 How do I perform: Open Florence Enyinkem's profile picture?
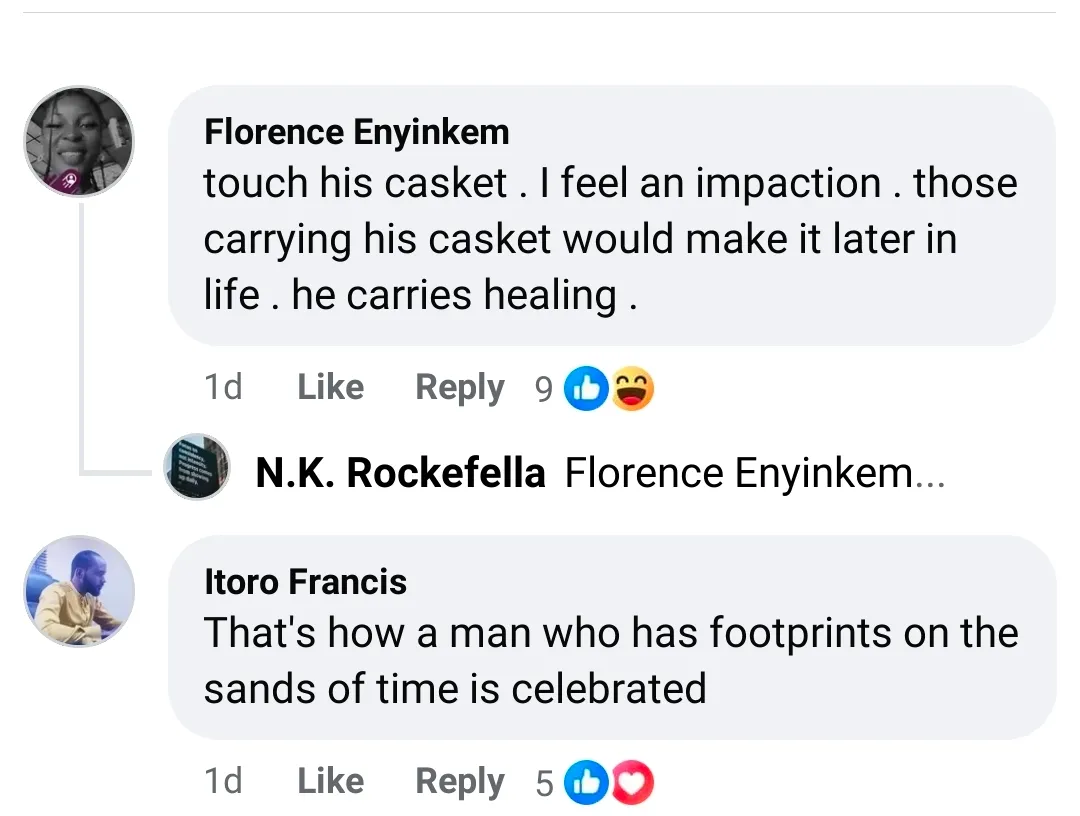coord(79,142)
